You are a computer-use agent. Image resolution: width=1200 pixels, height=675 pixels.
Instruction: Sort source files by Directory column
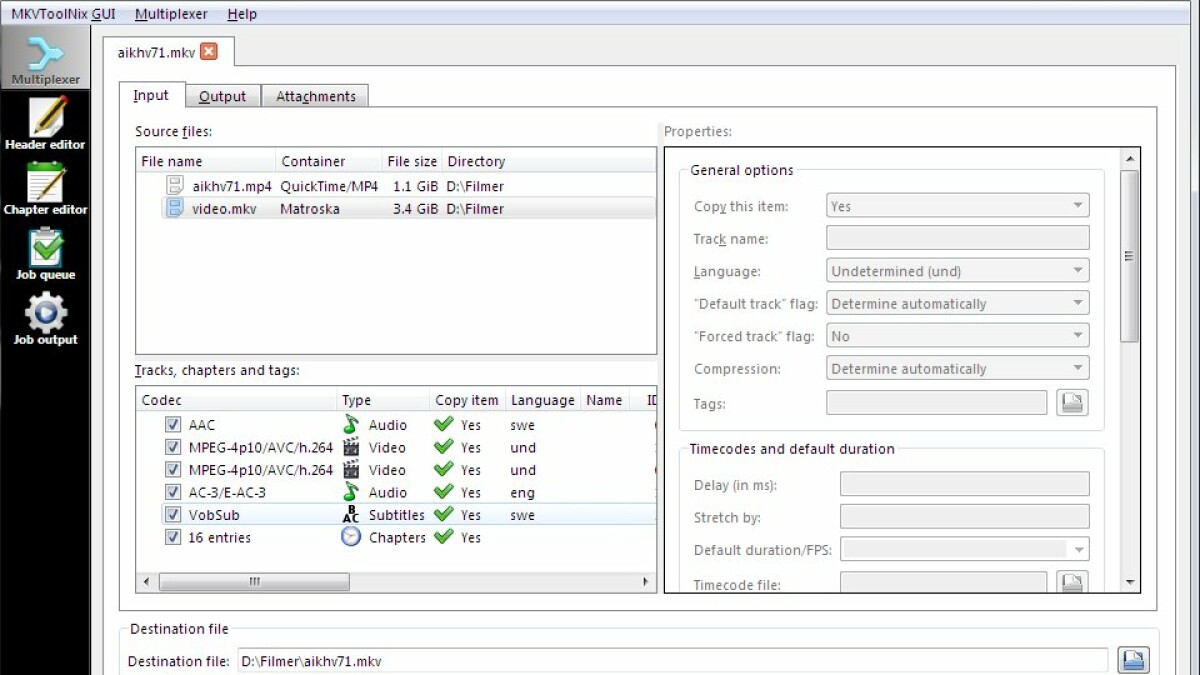pos(549,161)
